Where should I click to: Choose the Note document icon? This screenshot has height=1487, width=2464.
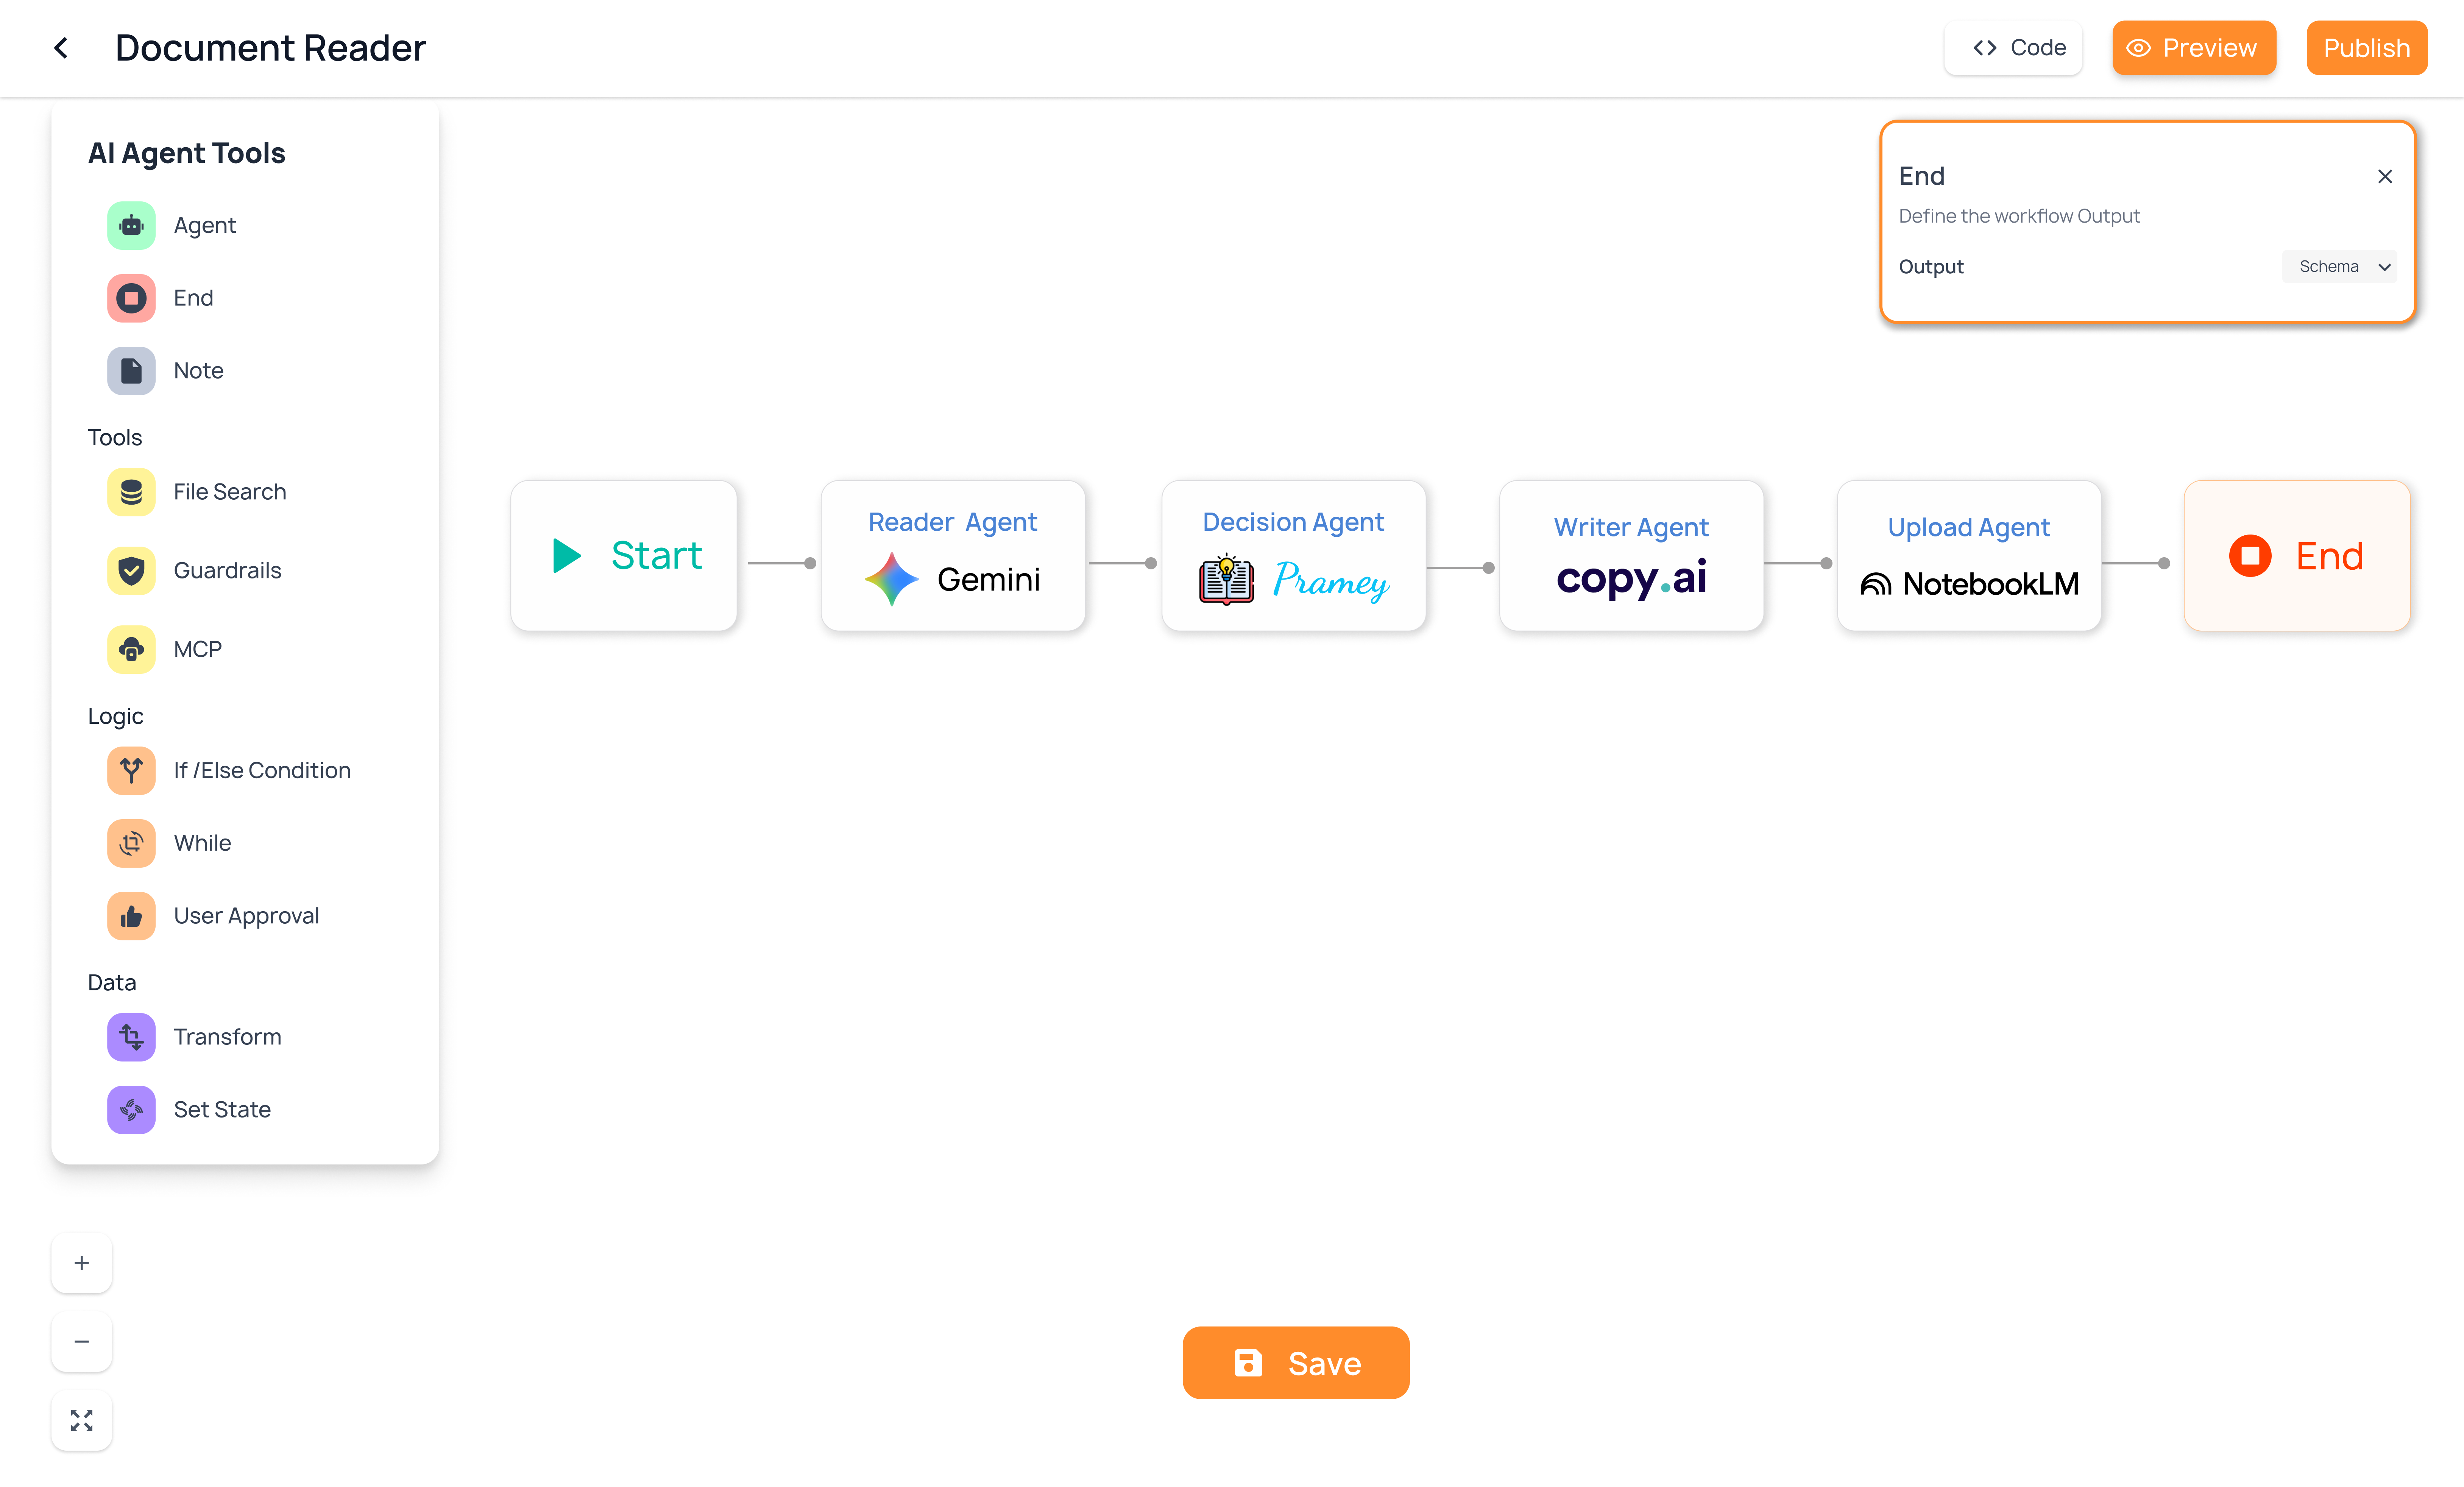point(131,371)
